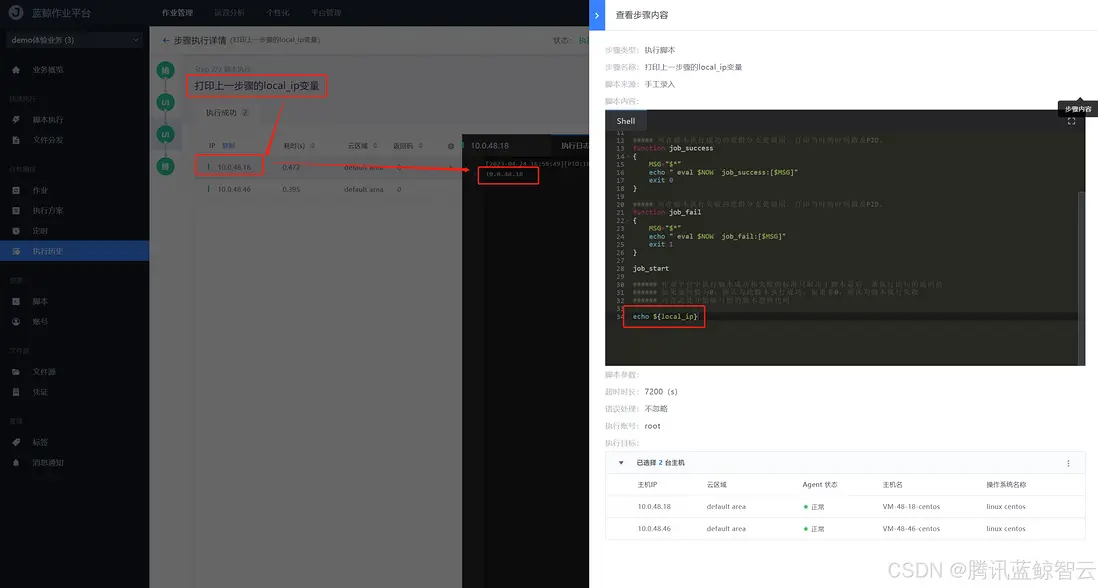1098x588 pixels.
Task: Collapse the 查看步骤内容 side panel
Action: 597,15
